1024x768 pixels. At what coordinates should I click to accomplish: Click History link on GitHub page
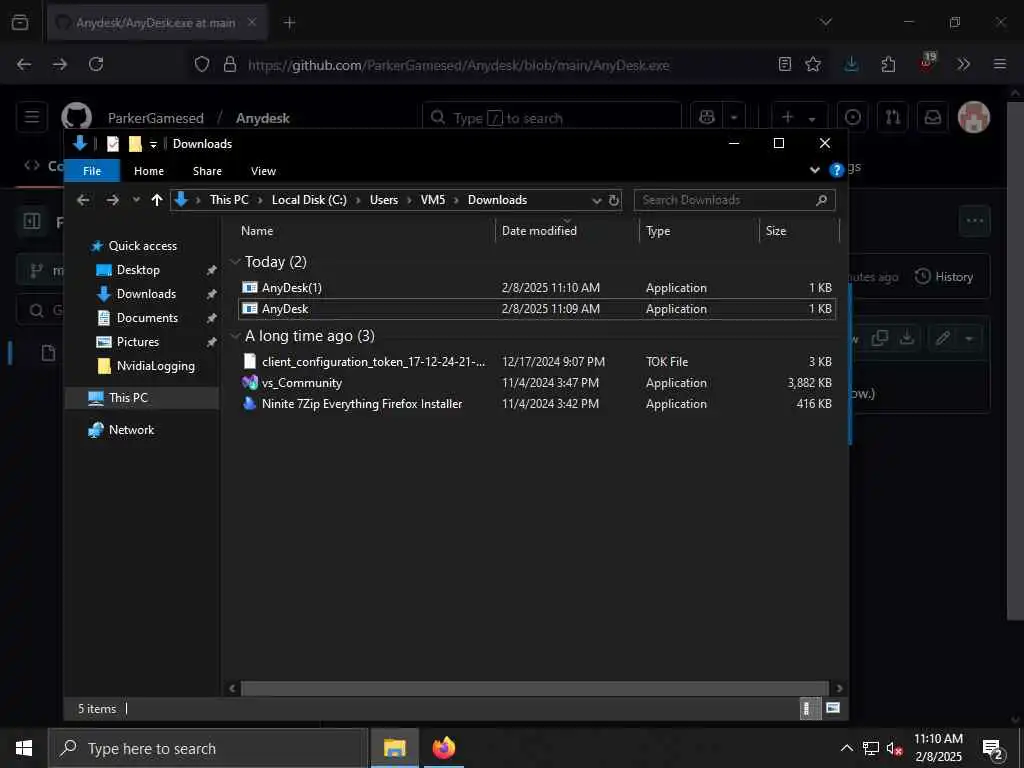click(944, 277)
